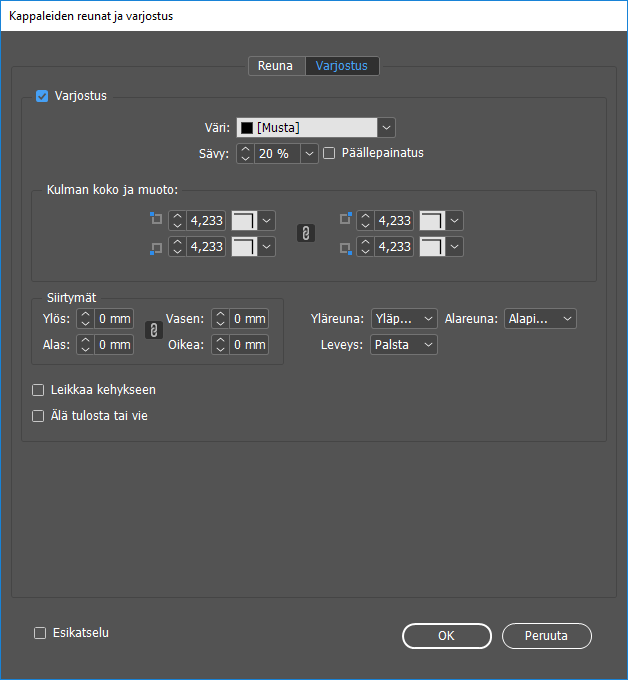Screen dimensions: 628x680
Task: Click the Sävy tint stepper arrows
Action: pyautogui.click(x=246, y=154)
